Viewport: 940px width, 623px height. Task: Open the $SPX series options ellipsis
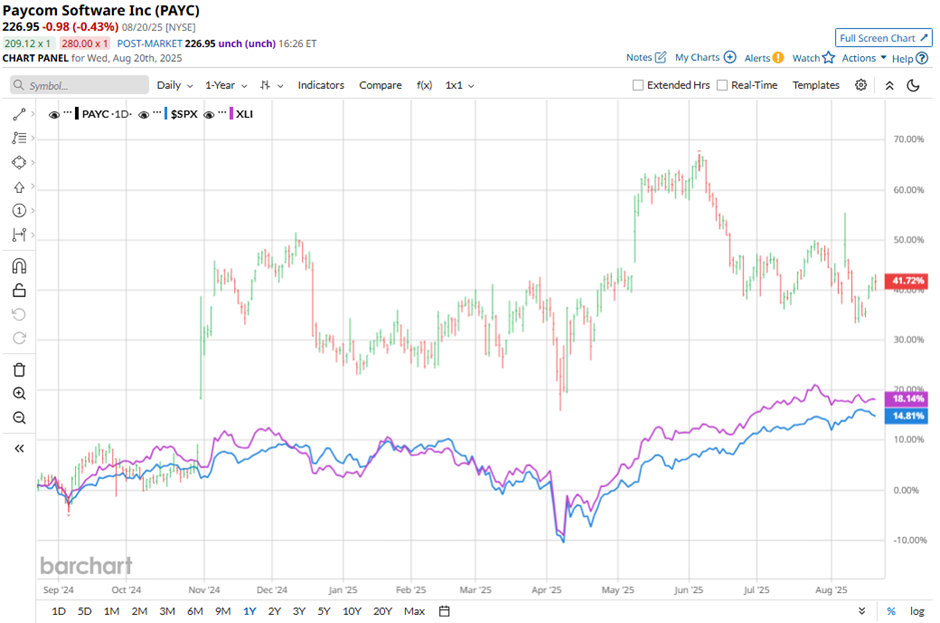click(x=157, y=112)
